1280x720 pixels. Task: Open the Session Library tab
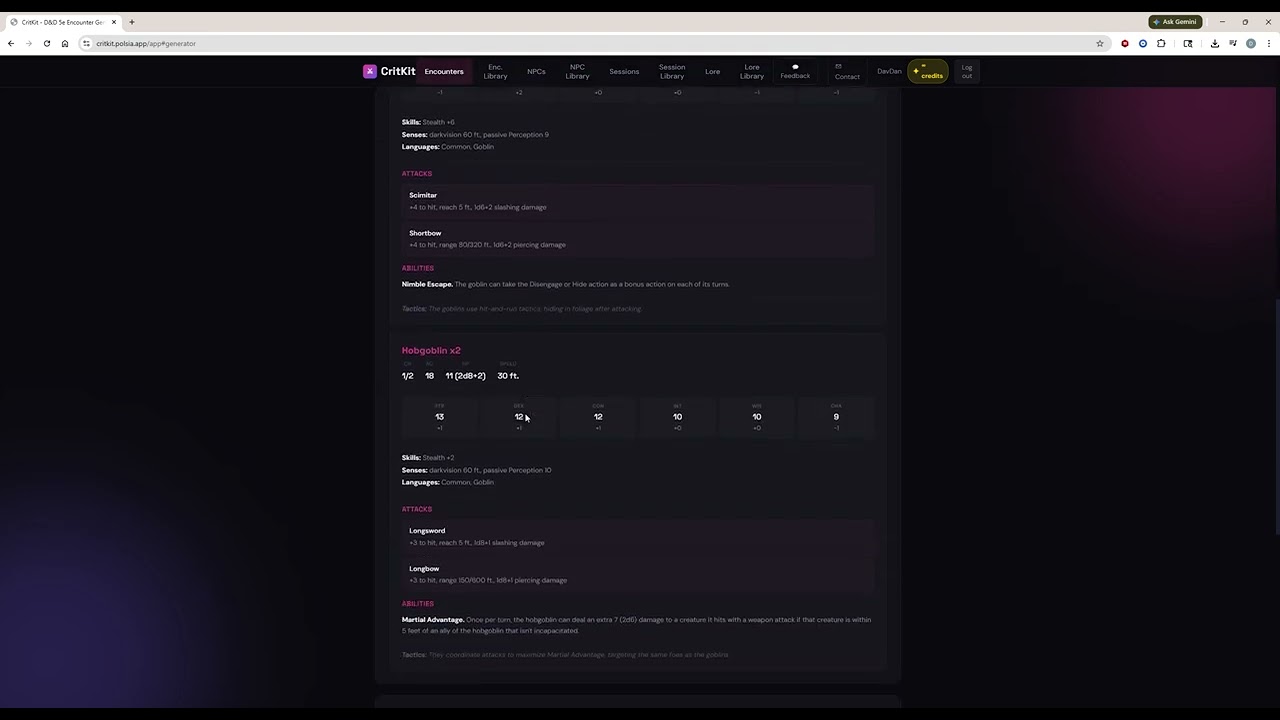coord(672,71)
